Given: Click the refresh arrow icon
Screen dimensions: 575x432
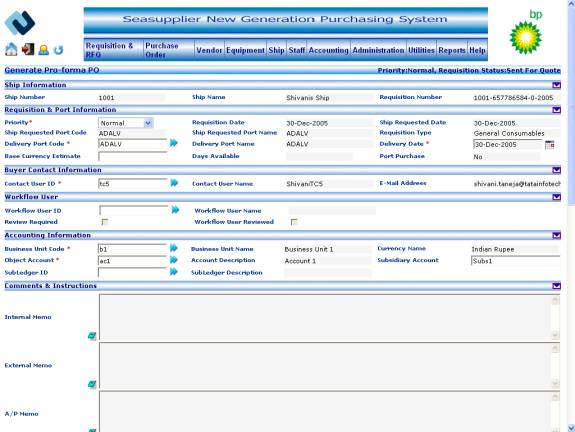Looking at the screenshot, I should pos(58,50).
